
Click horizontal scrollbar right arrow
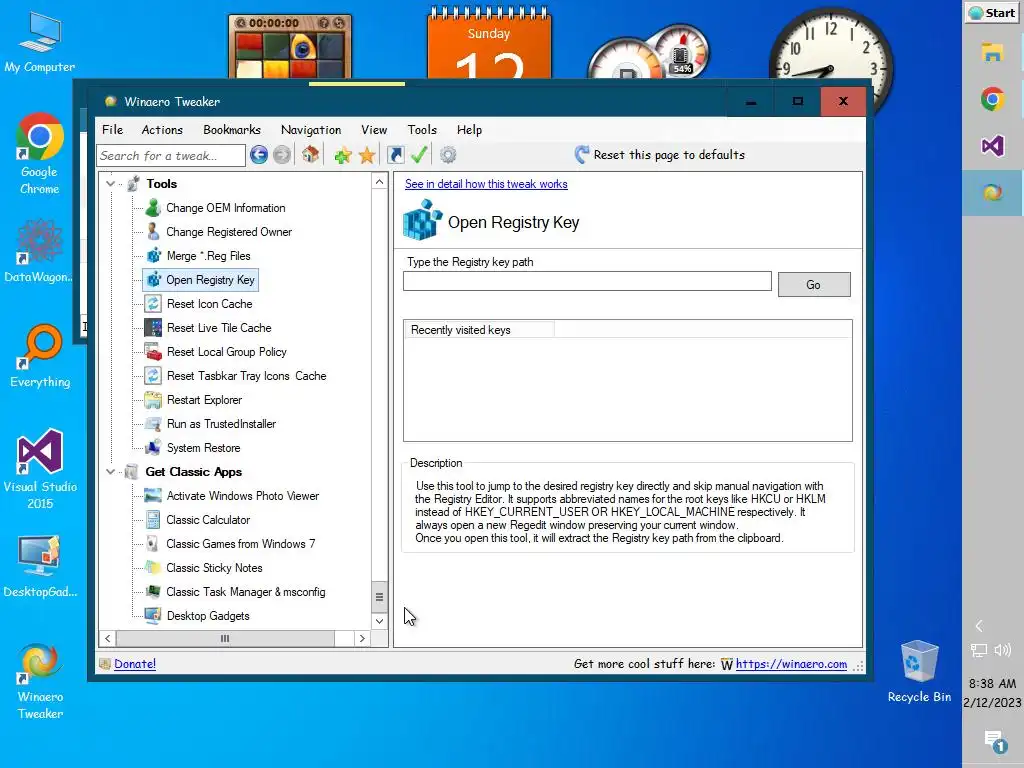pos(362,639)
